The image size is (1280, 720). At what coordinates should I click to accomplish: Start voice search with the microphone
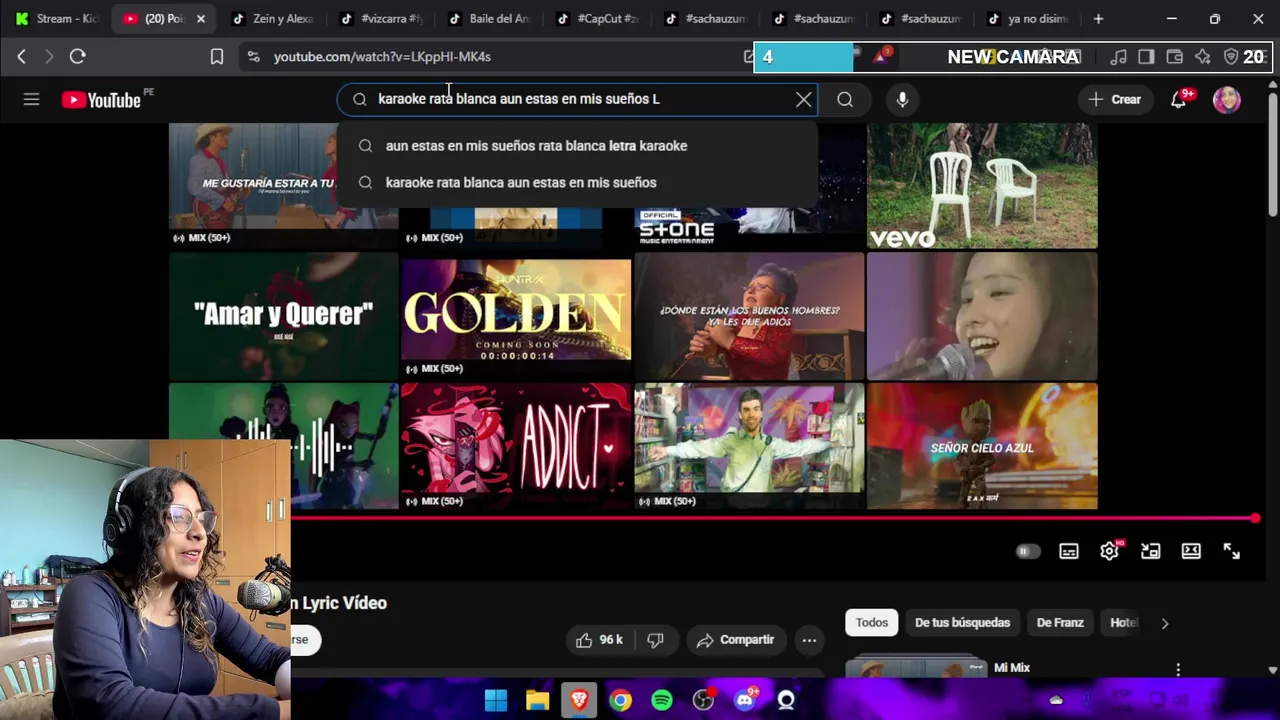(902, 99)
